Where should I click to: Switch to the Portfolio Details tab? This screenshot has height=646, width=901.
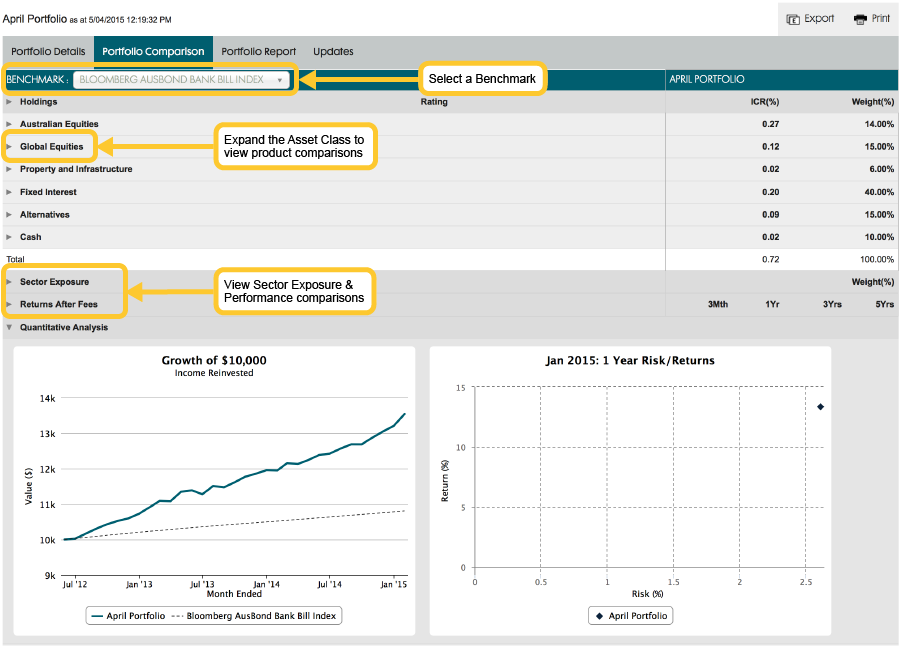point(48,51)
